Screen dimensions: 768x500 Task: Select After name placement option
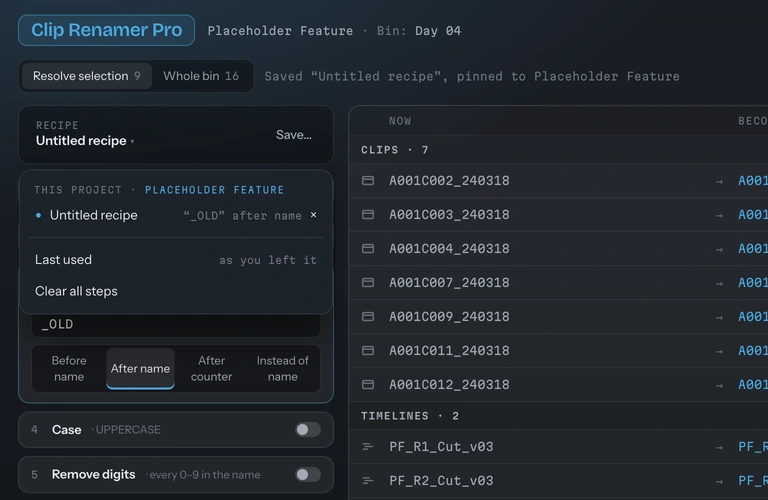pos(140,368)
